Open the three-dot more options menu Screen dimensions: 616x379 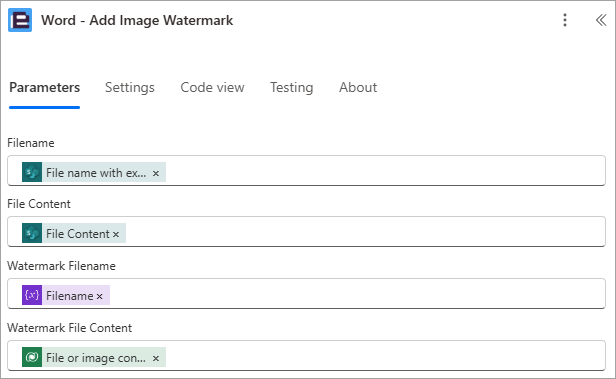pyautogui.click(x=565, y=20)
